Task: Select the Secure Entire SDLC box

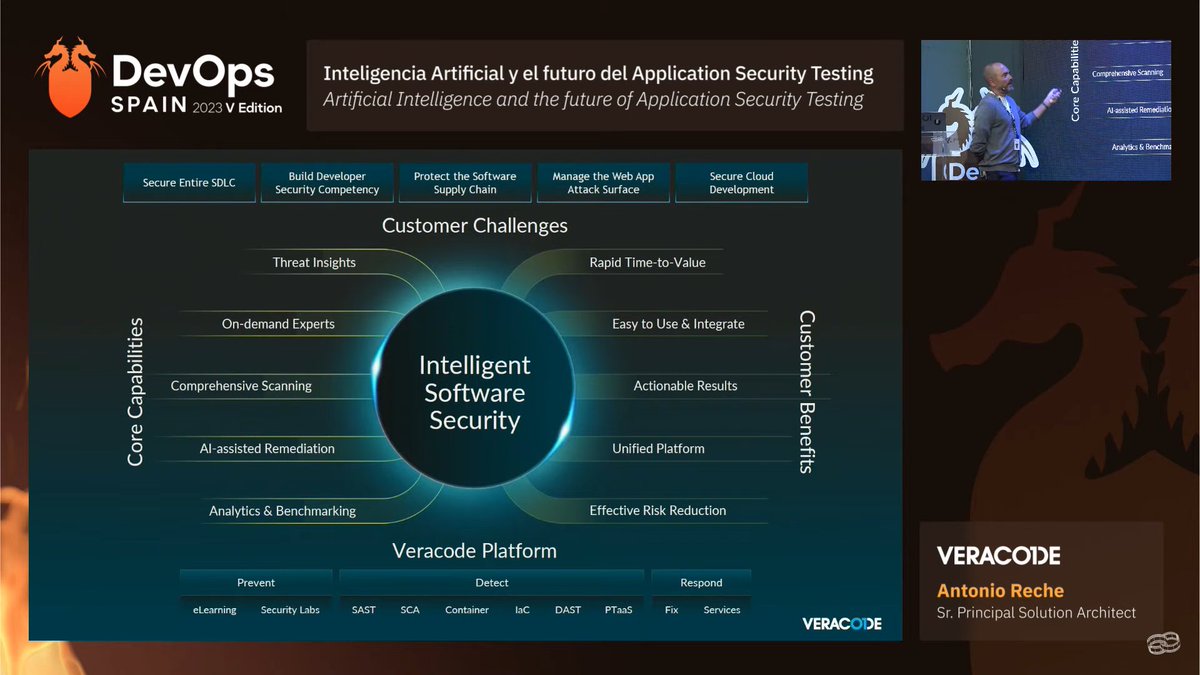Action: point(189,183)
